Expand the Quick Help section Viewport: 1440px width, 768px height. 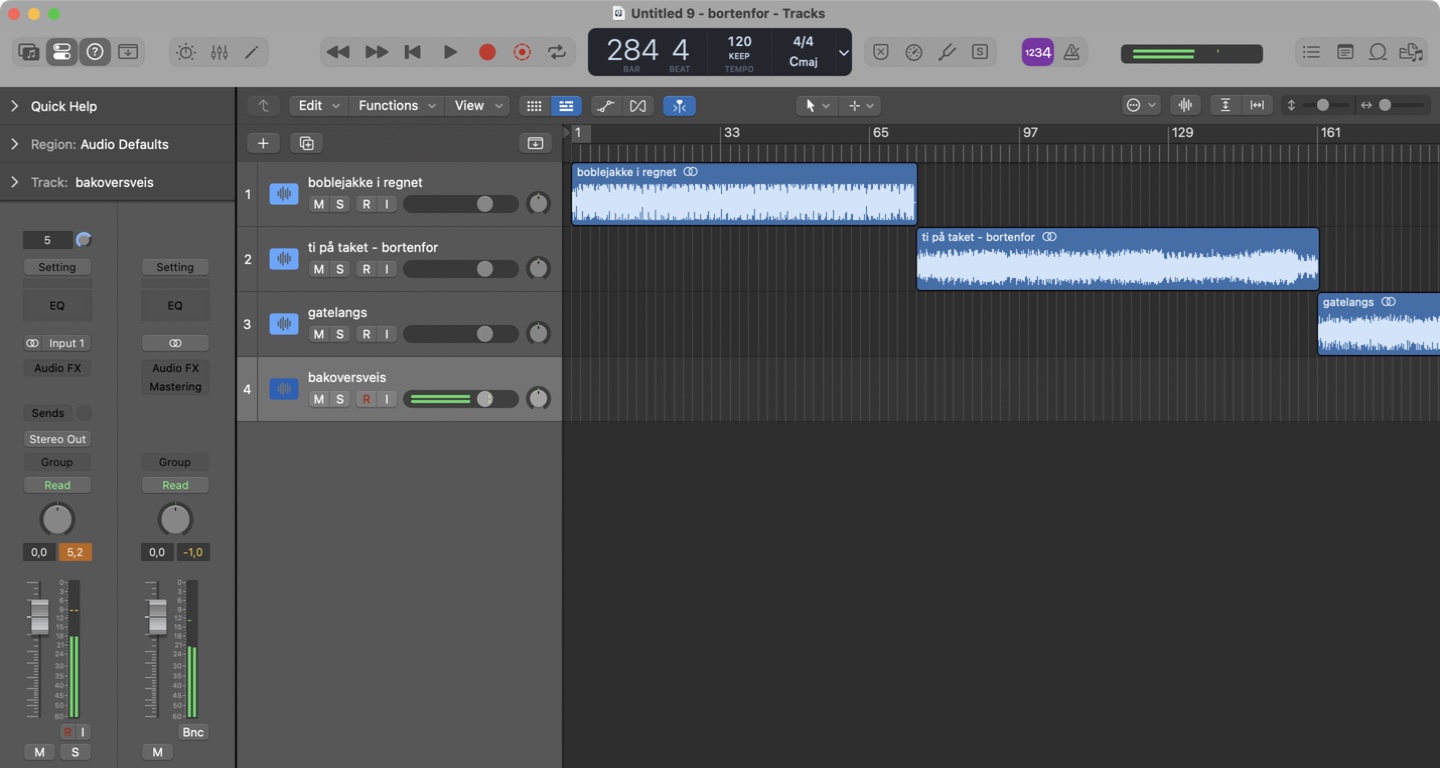(x=15, y=106)
